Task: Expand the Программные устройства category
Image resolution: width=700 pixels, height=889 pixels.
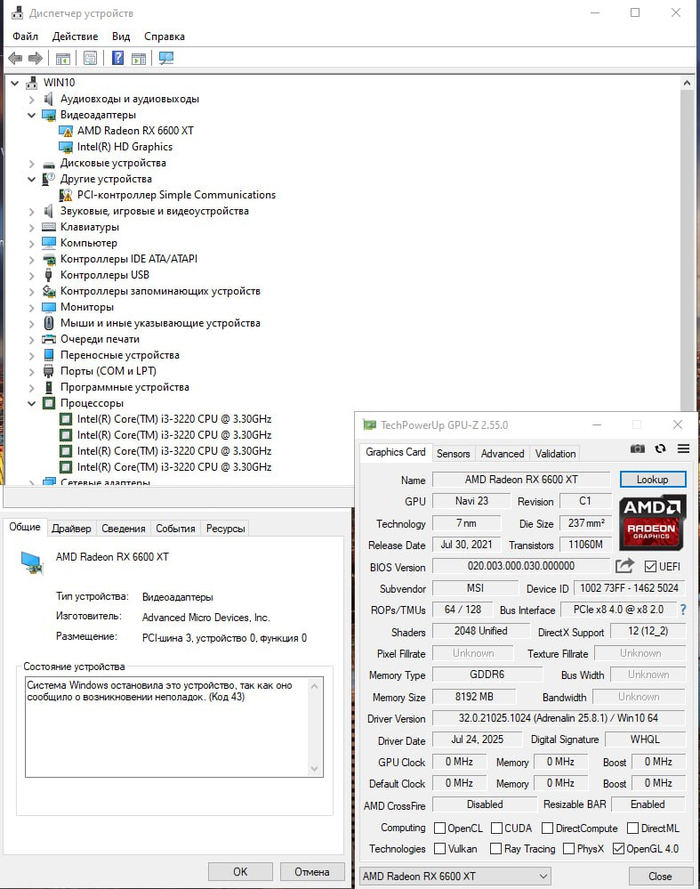Action: coord(32,388)
